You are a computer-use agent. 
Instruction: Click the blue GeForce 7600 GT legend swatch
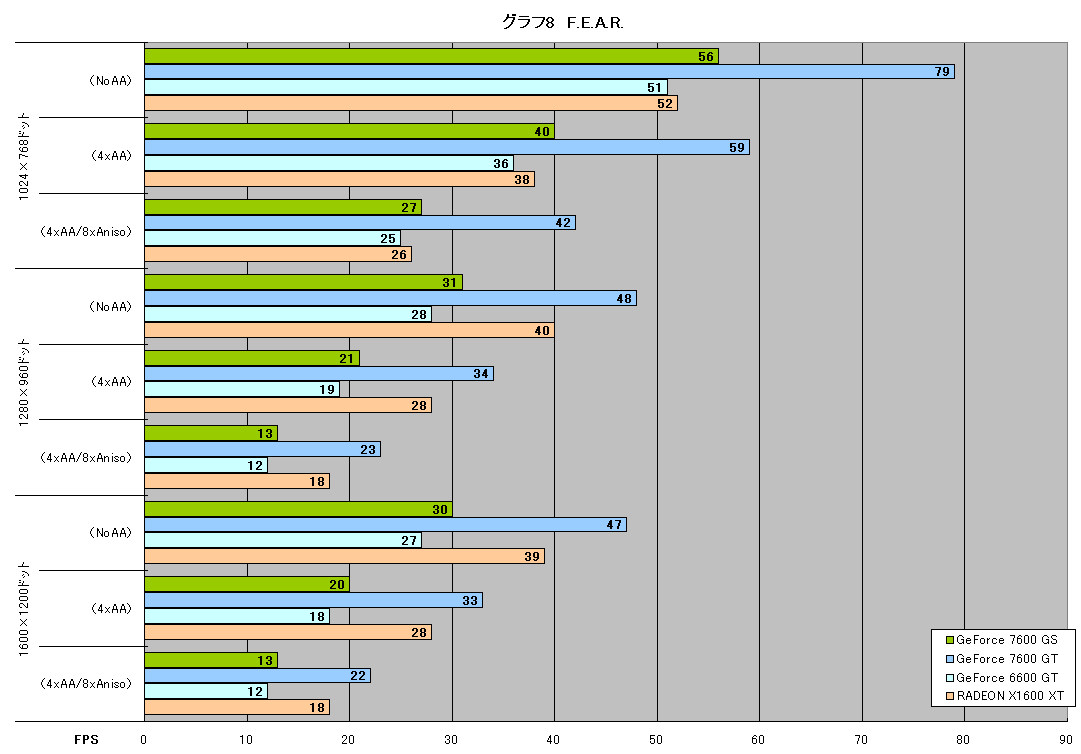click(x=949, y=659)
